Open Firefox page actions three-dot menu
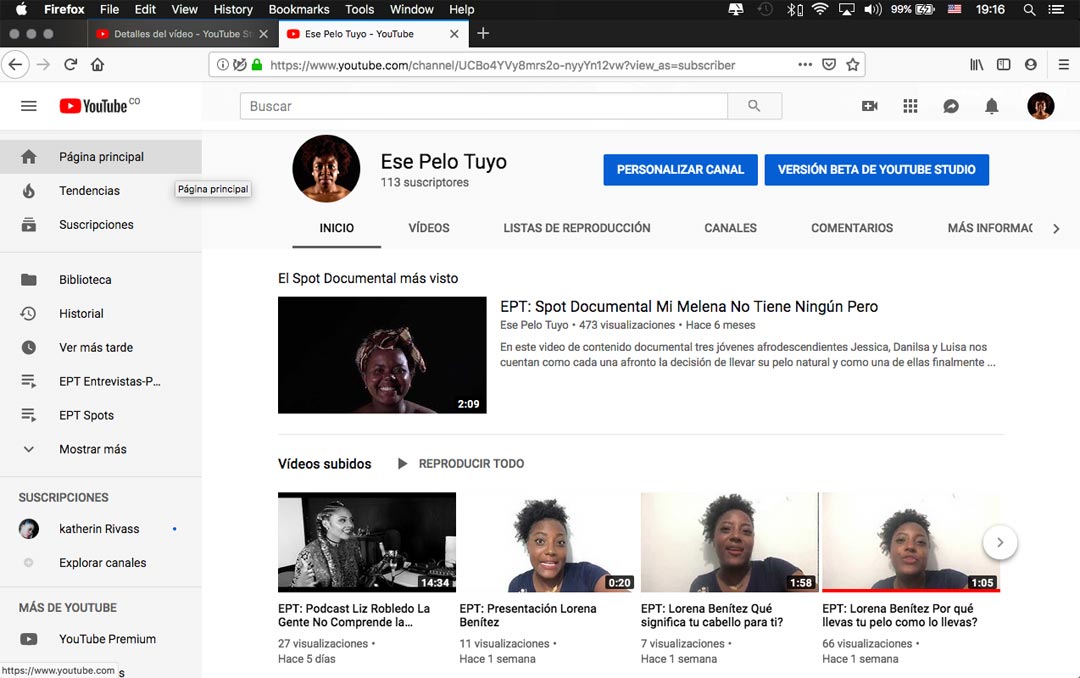This screenshot has width=1080, height=678. tap(805, 65)
